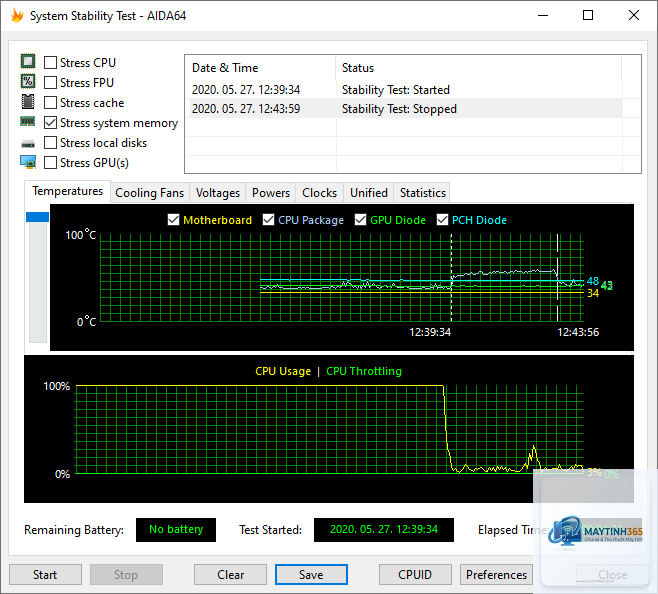Click the Motherboard value 34 reading
Screen dimensions: 658x594
[x=593, y=293]
